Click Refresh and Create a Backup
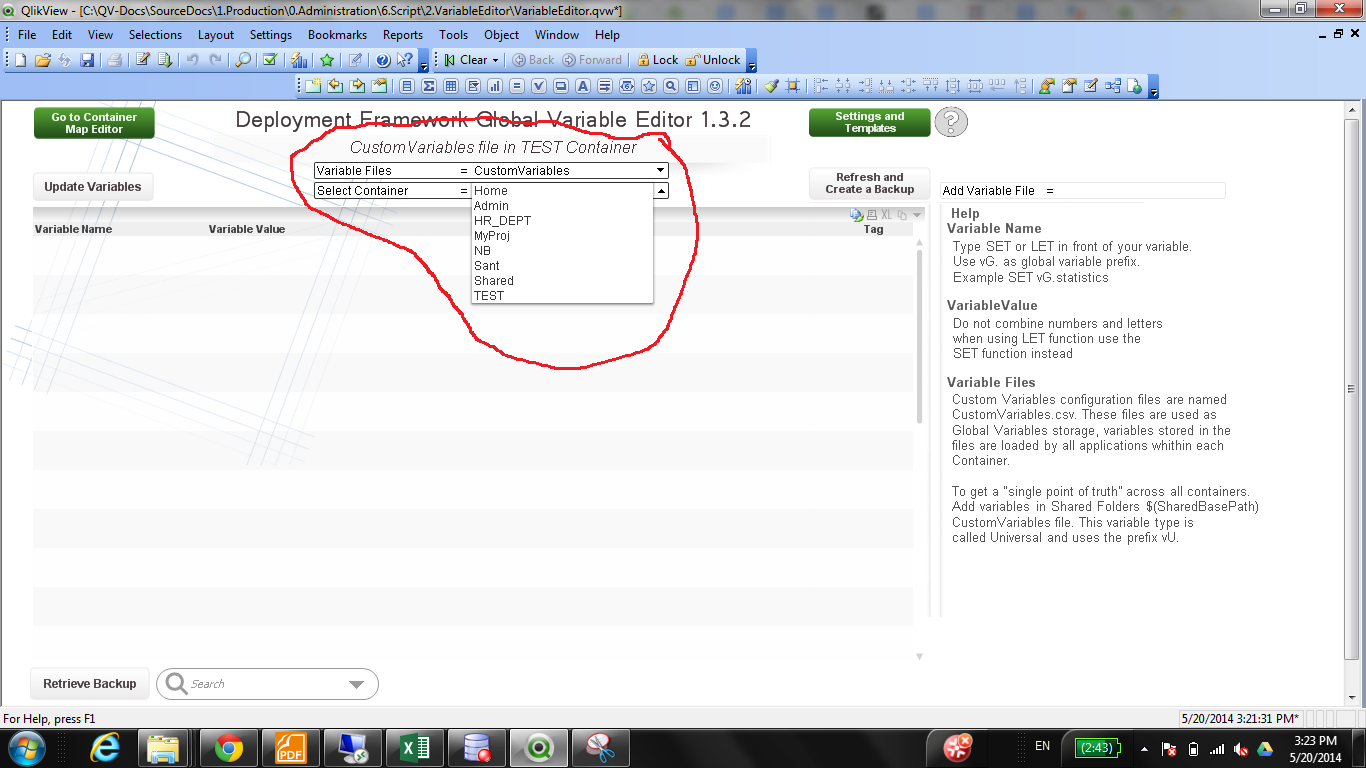Image resolution: width=1366 pixels, height=768 pixels. click(869, 183)
